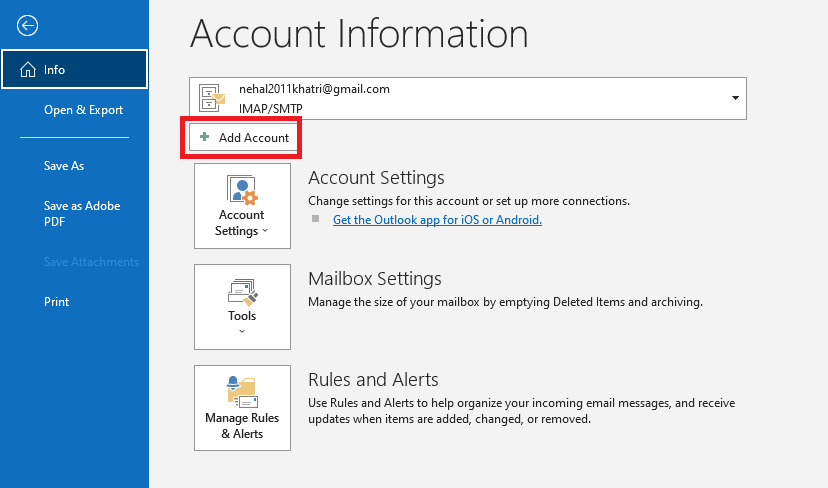The height and width of the screenshot is (488, 828).
Task: Select Save as Adobe PDF option
Action: click(x=82, y=213)
